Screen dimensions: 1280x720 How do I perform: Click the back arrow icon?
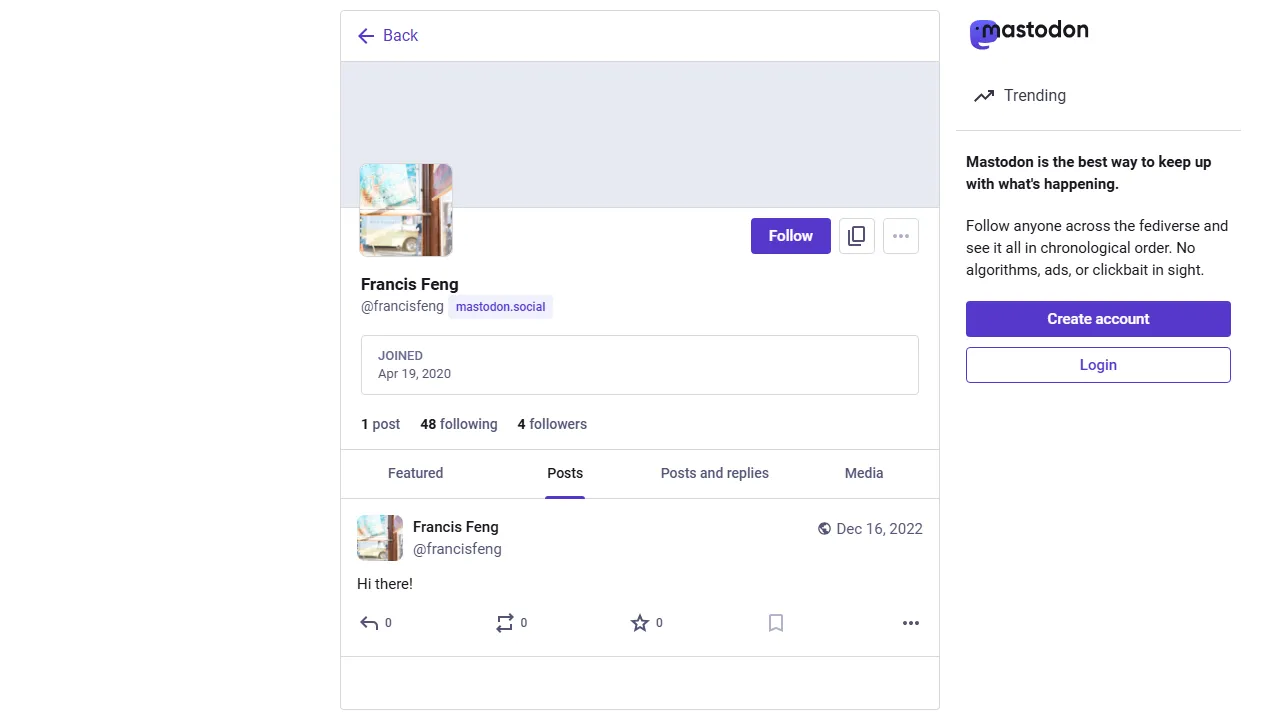click(366, 35)
